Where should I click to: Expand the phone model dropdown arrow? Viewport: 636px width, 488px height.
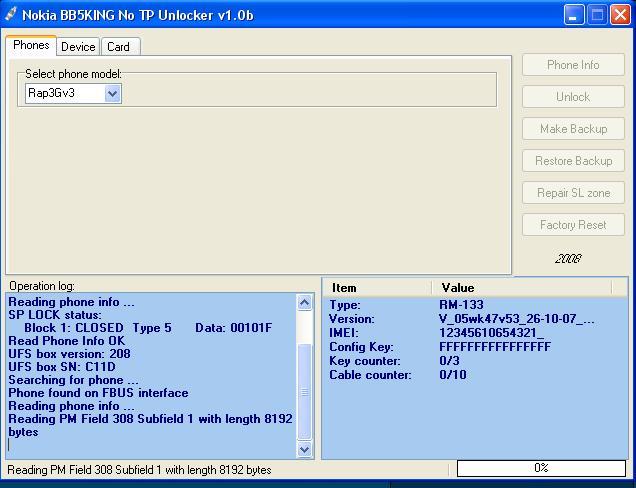112,94
